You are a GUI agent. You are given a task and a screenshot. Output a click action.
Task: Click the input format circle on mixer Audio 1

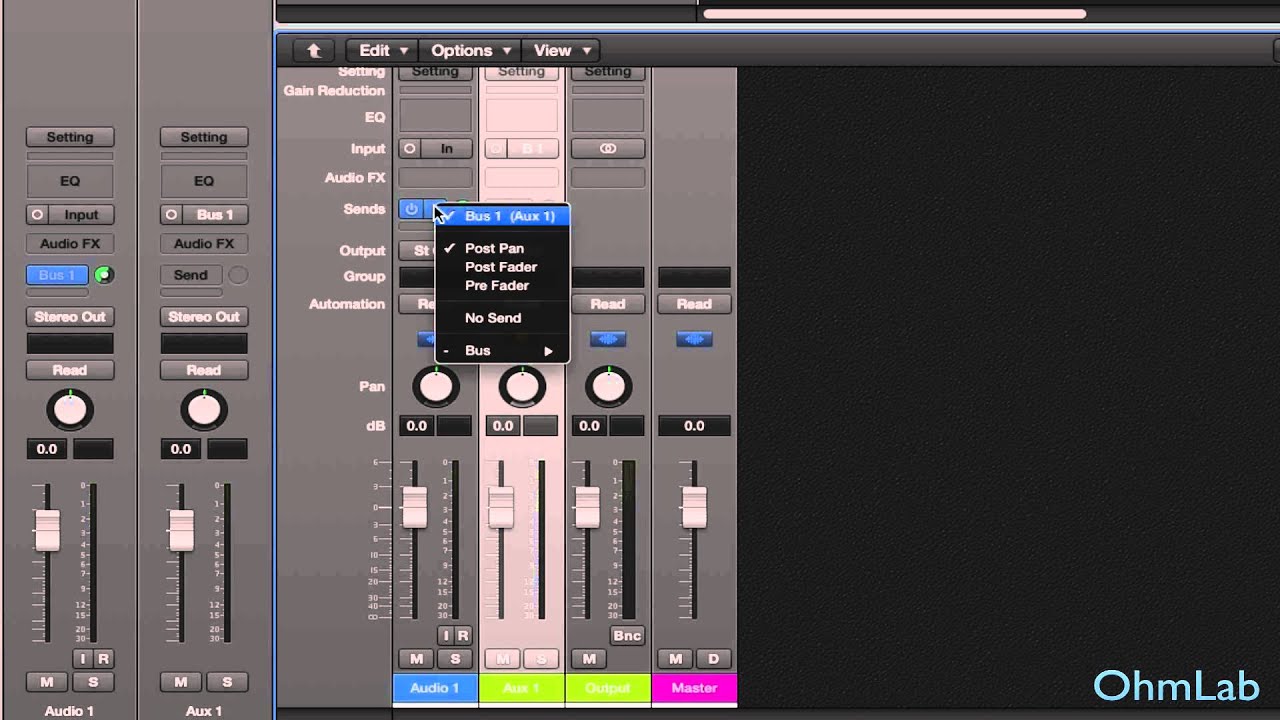coord(409,148)
